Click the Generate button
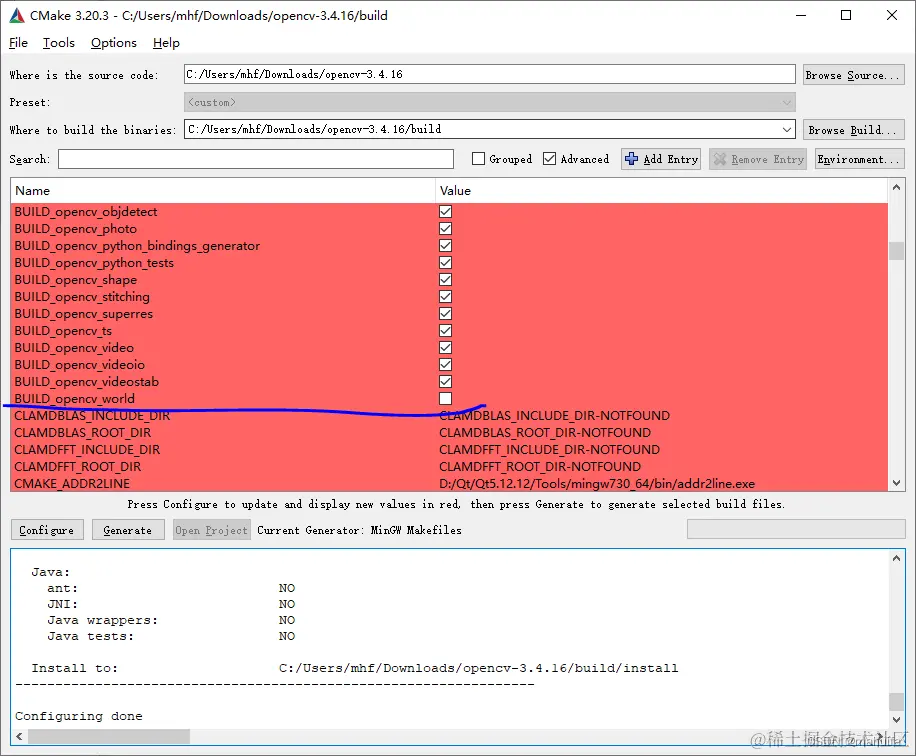 pyautogui.click(x=127, y=530)
